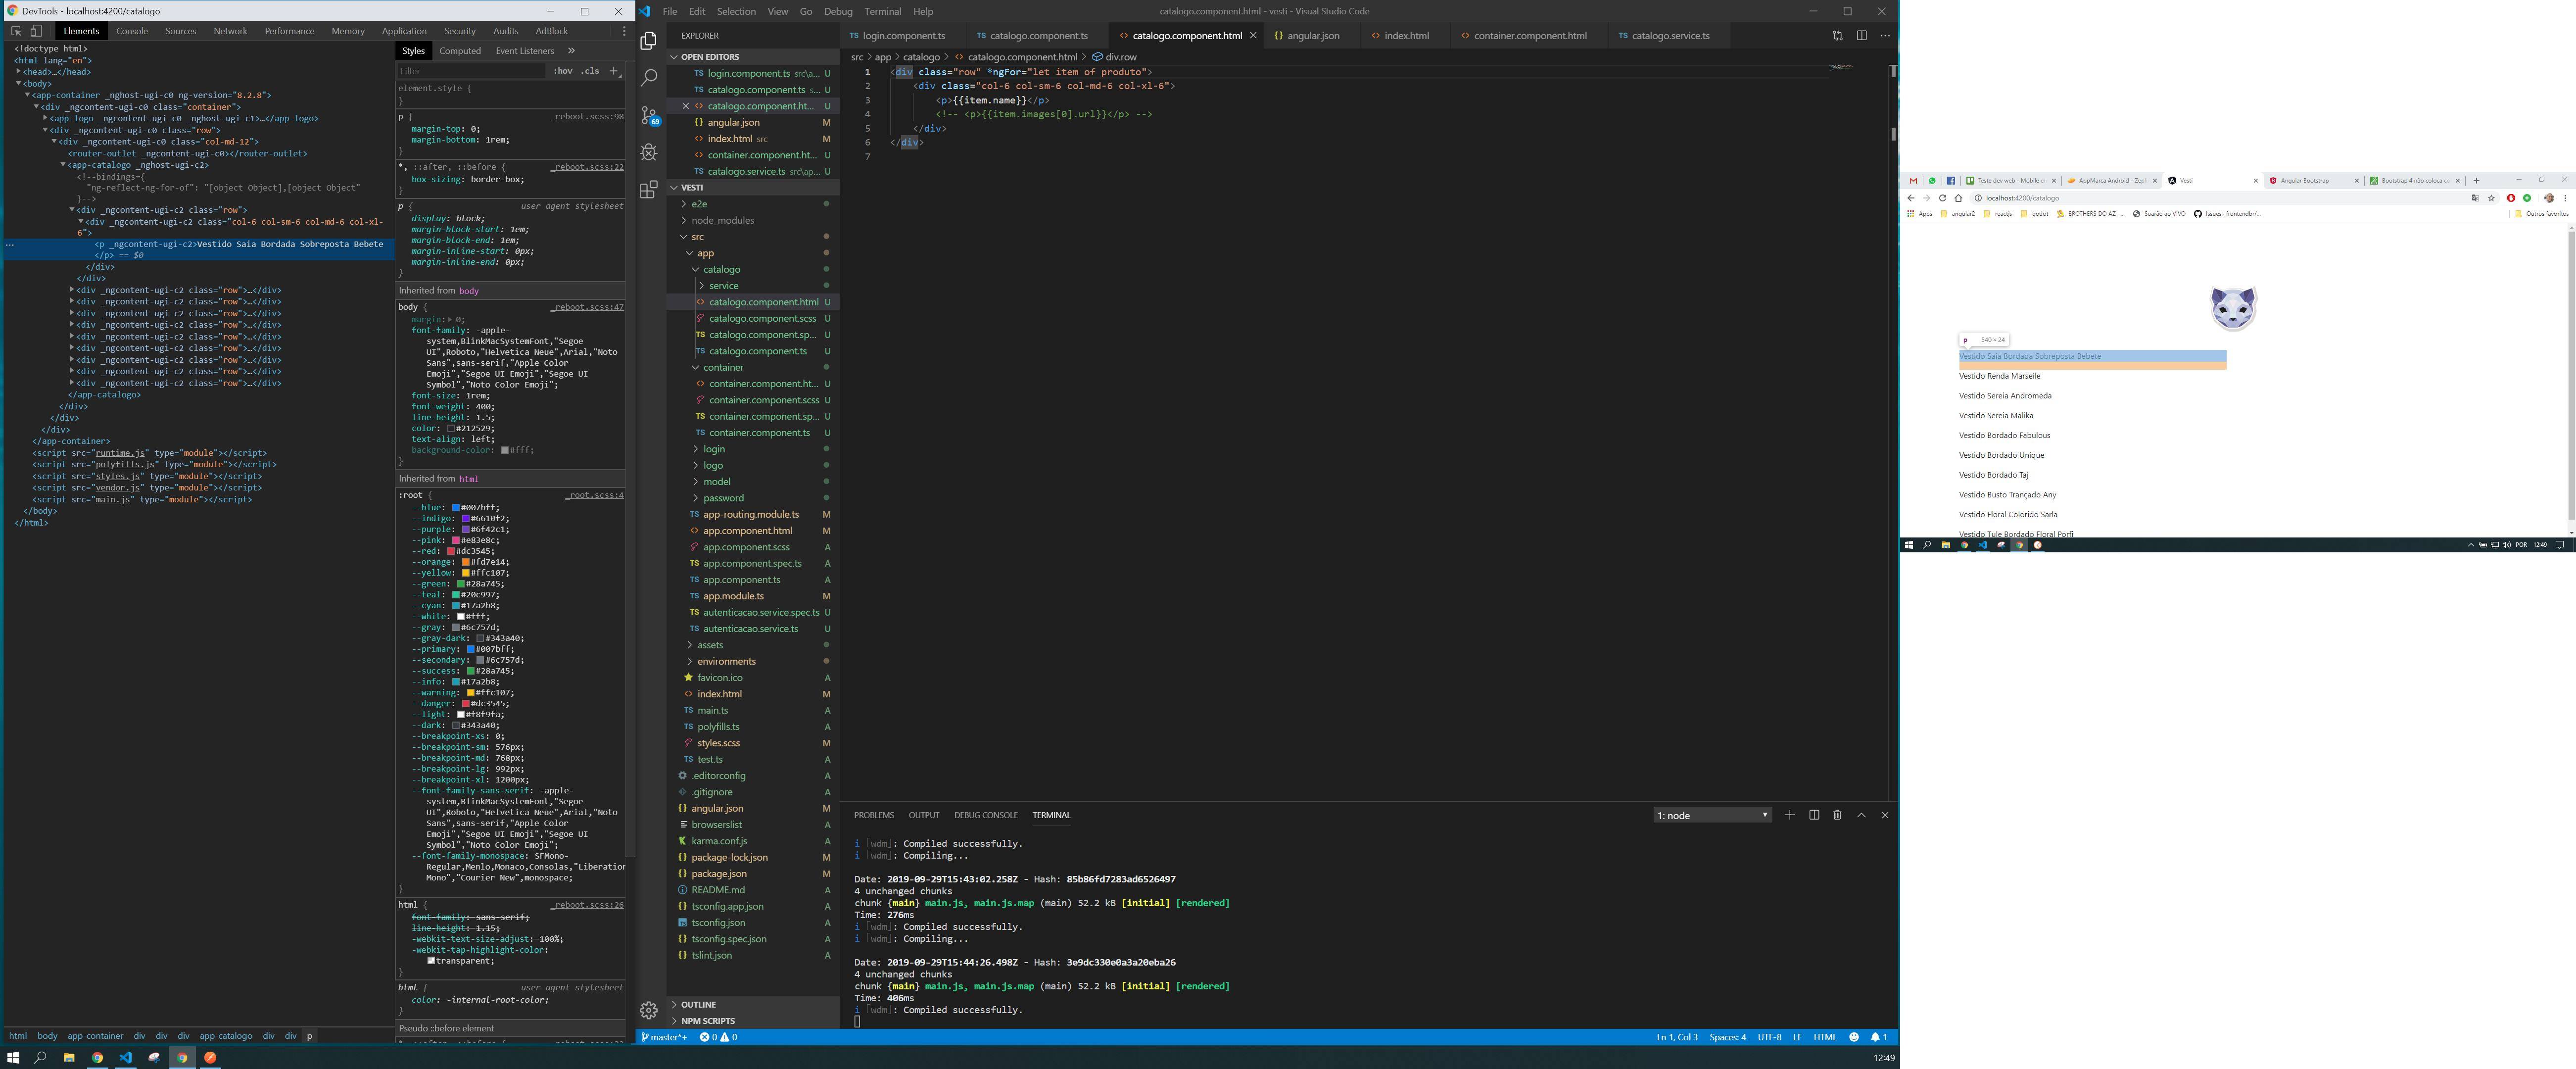
Task: Open DevTools three-dot customize menu
Action: pos(624,31)
